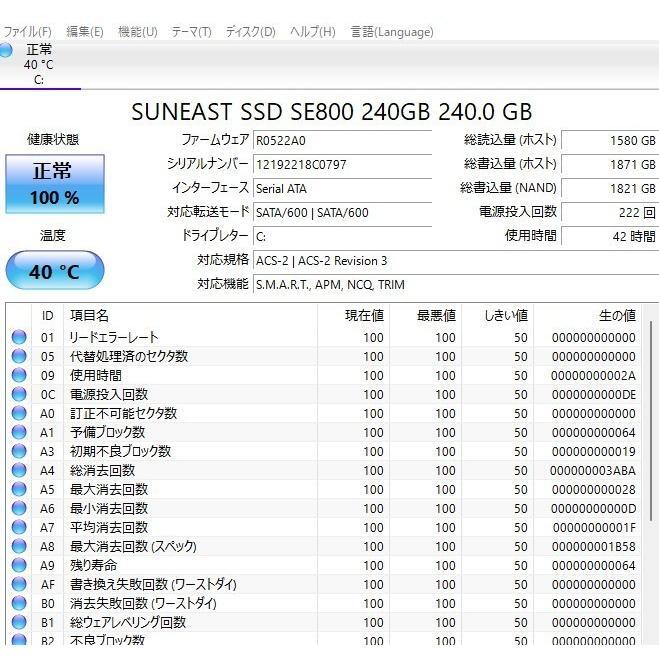Click power-on hours value 42 時間
Screen dimensions: 659x659
click(610, 236)
